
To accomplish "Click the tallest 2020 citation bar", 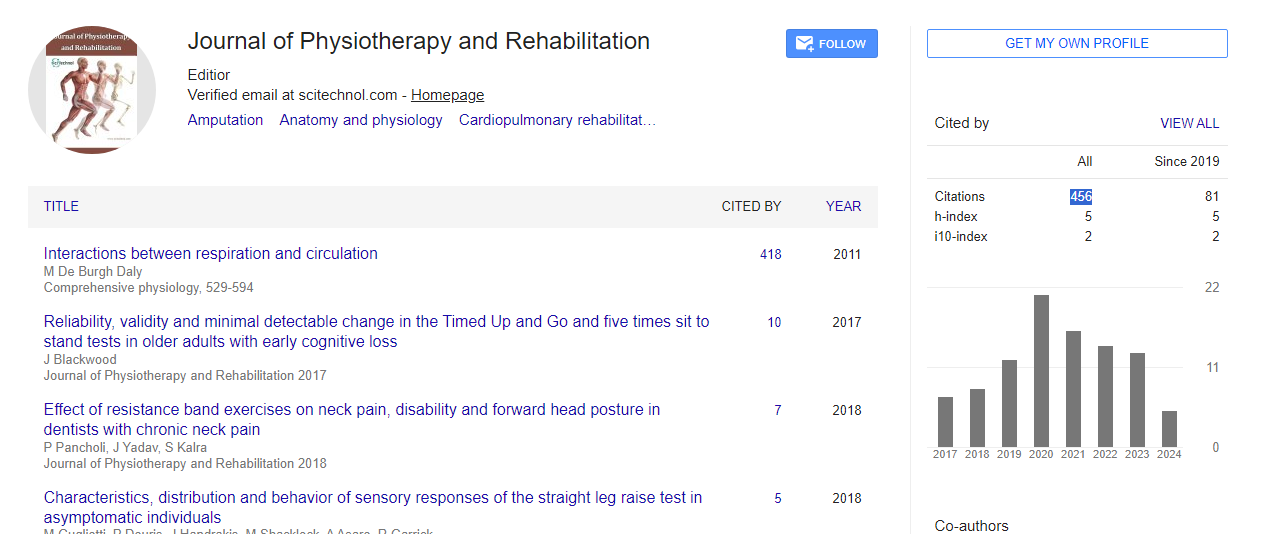I will pos(1041,371).
